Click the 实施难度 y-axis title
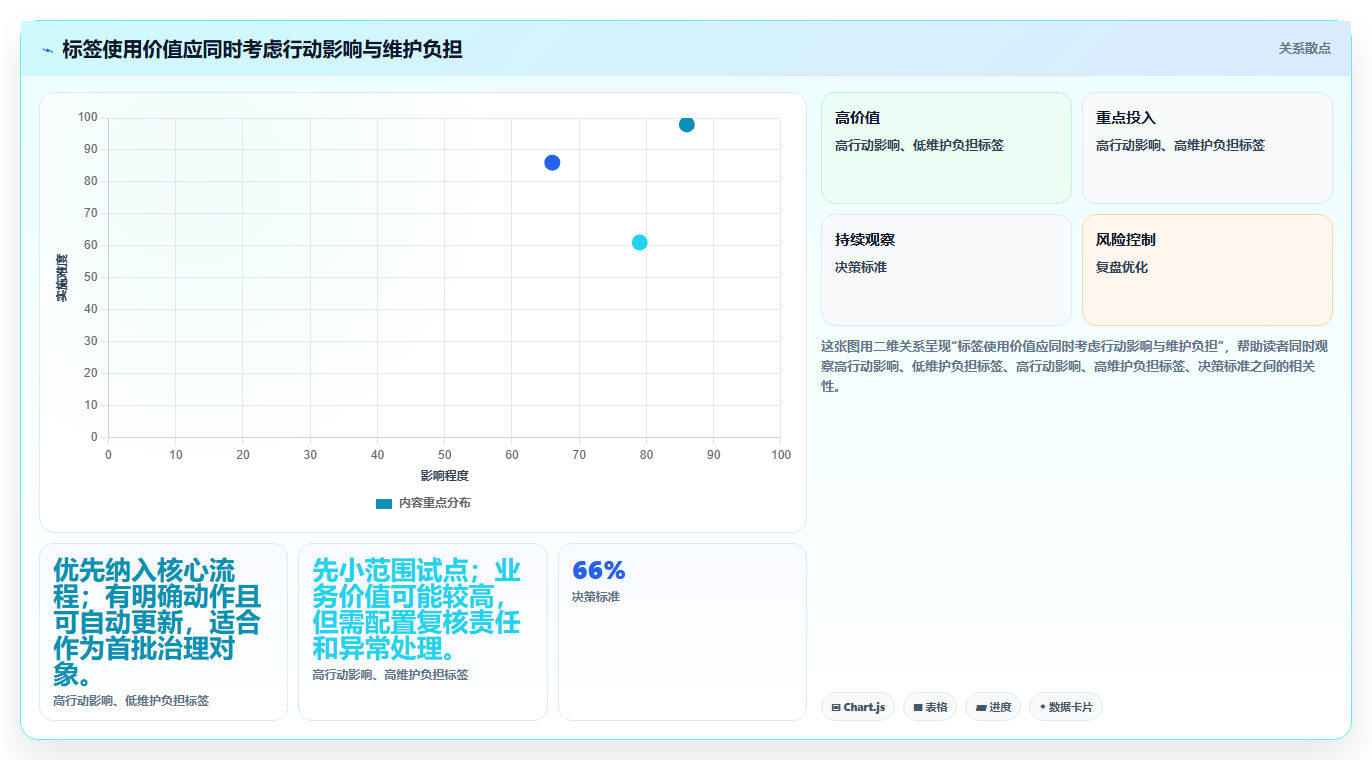Image resolution: width=1372 pixels, height=760 pixels. coord(62,277)
